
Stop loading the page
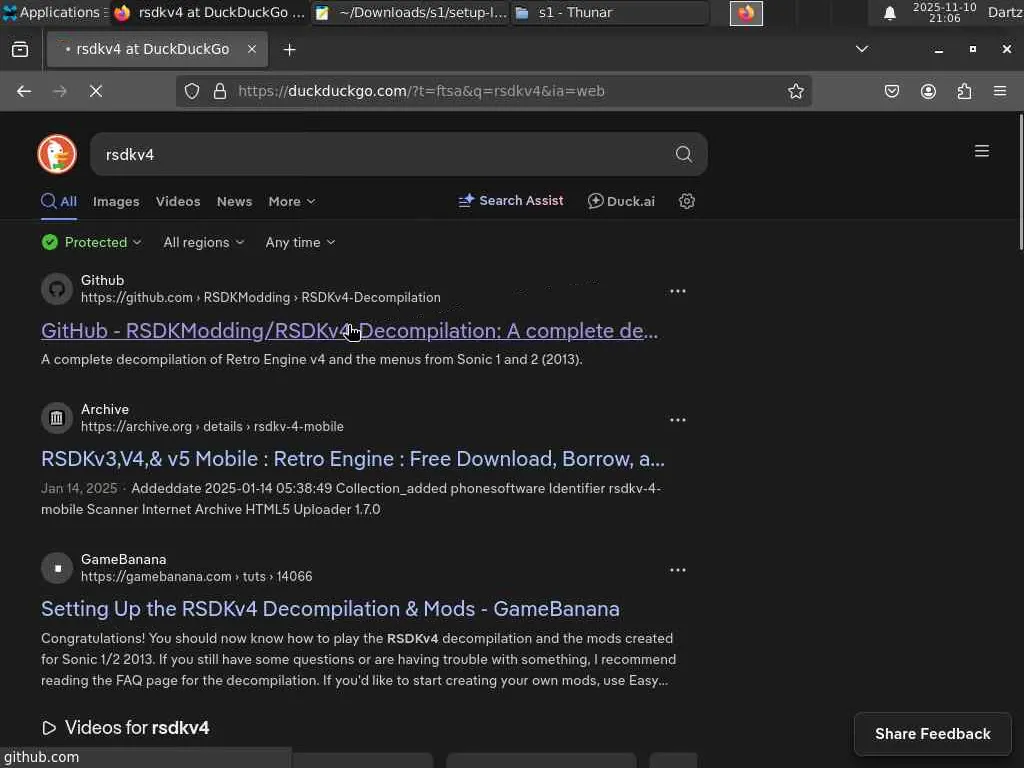tap(96, 91)
